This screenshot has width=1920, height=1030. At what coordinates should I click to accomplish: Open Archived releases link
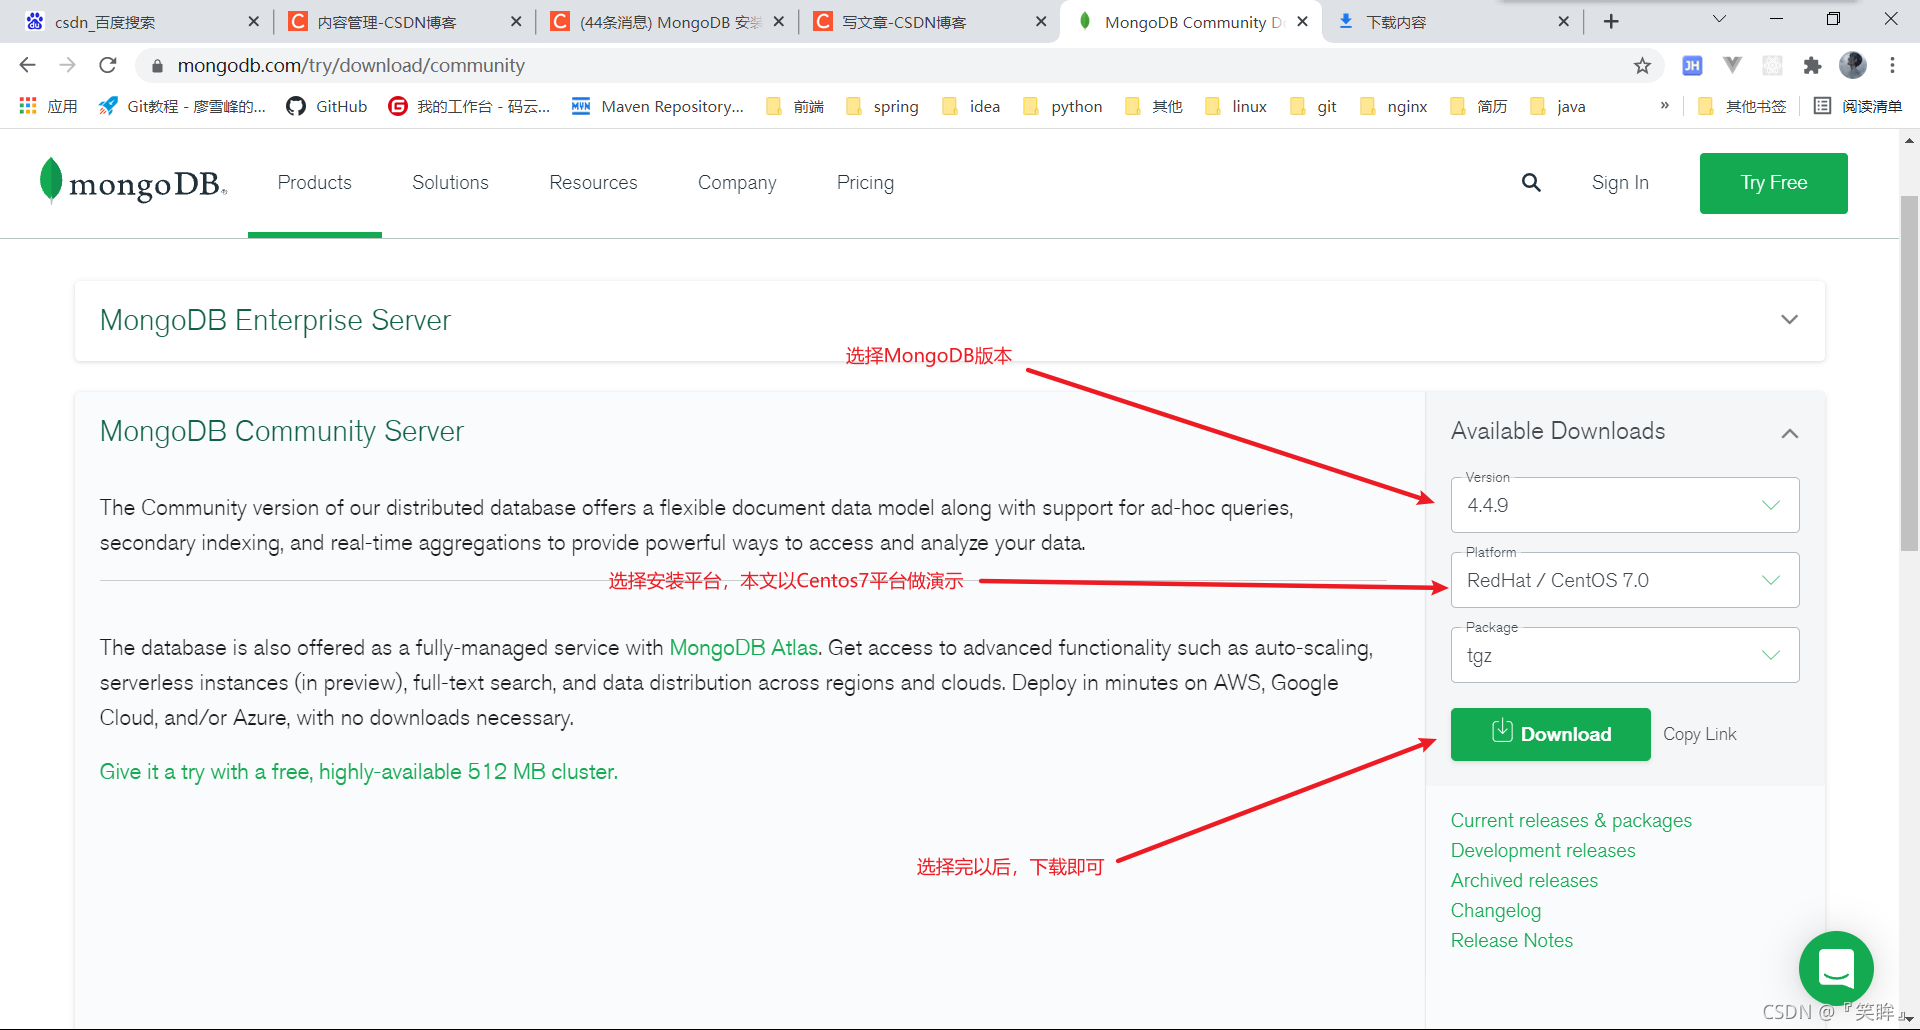point(1524,880)
